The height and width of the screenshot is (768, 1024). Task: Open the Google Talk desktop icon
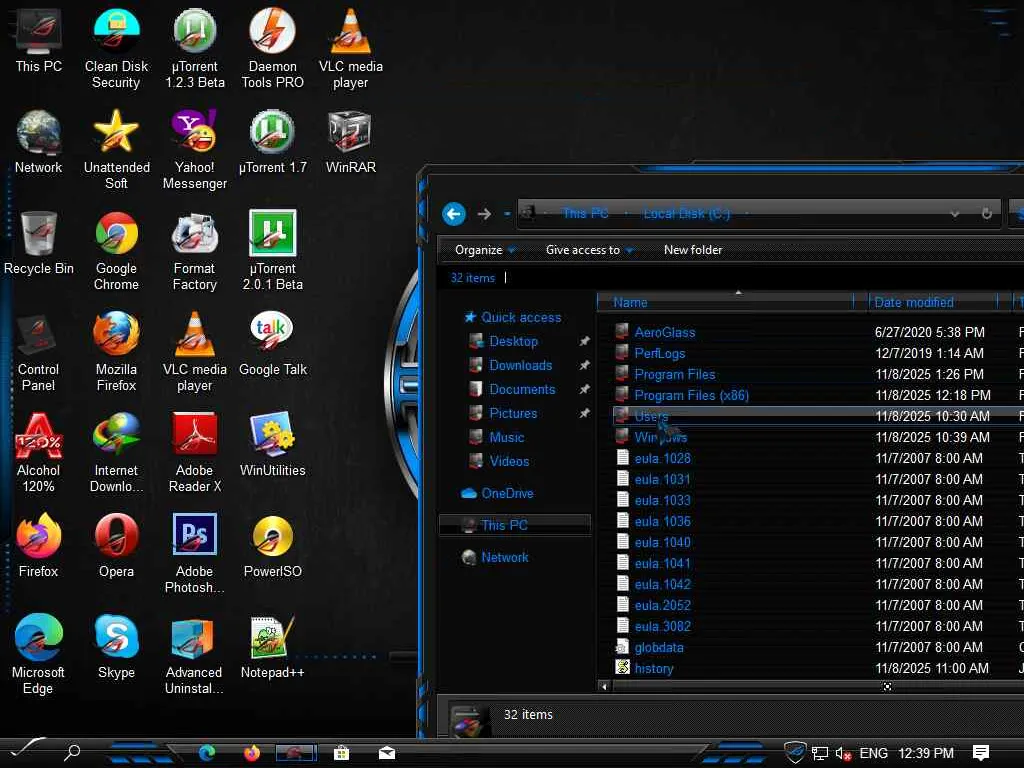coord(272,345)
